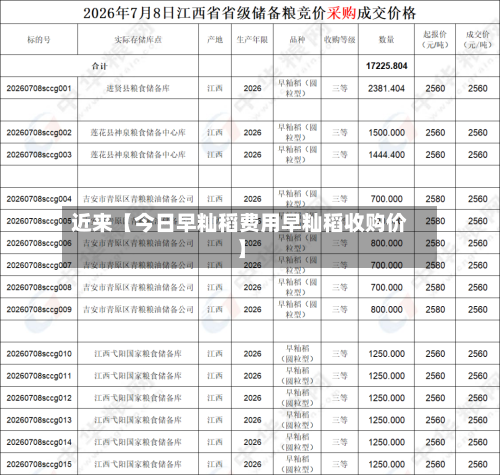The width and height of the screenshot is (500, 475).
Task: Click 吉安市青原区青粮粮油储备公司 in row sccg009
Action: click(138, 309)
